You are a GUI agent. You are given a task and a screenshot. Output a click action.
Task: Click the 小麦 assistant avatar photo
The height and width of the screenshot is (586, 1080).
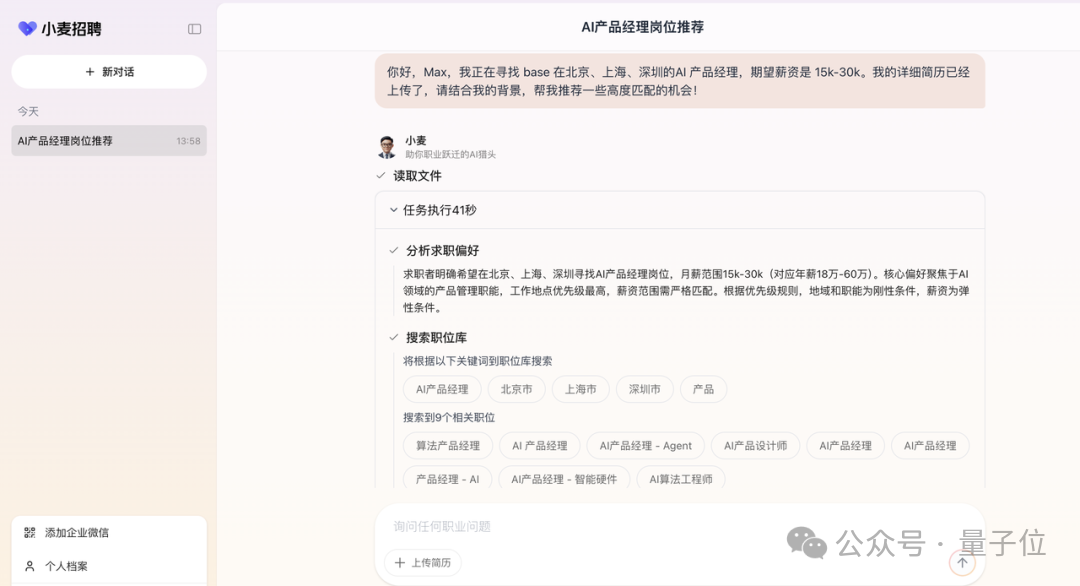pyautogui.click(x=387, y=147)
